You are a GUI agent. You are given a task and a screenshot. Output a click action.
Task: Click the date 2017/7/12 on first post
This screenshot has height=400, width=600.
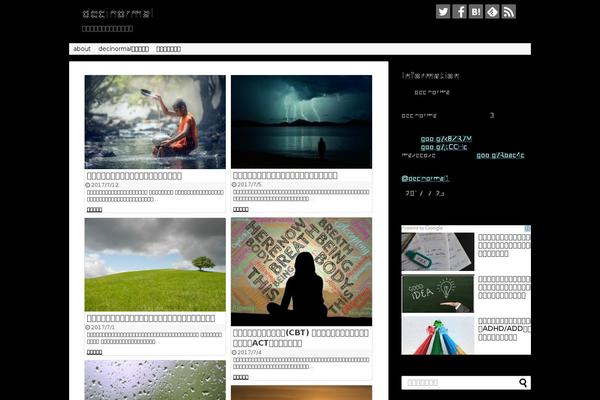click(x=104, y=185)
